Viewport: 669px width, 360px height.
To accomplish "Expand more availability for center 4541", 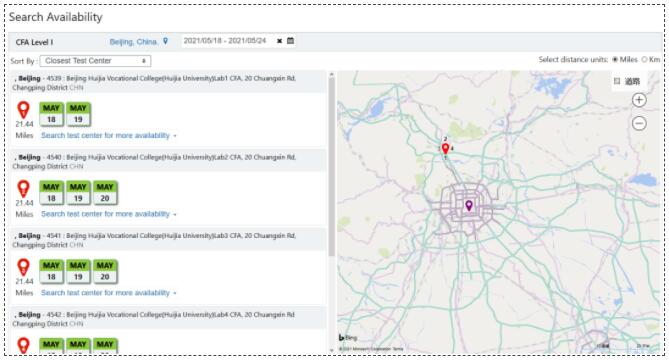I will 109,293.
